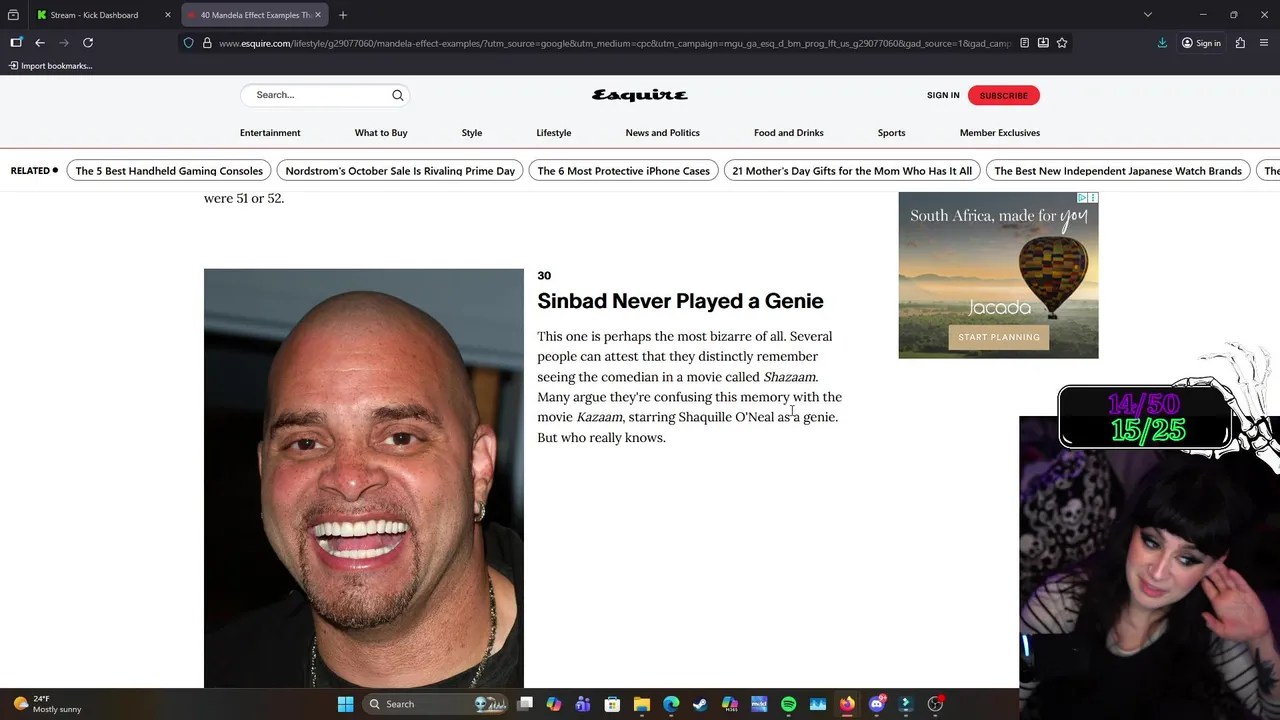Viewport: 1280px width, 720px height.
Task: Switch to Firefox in the taskbar
Action: [847, 704]
